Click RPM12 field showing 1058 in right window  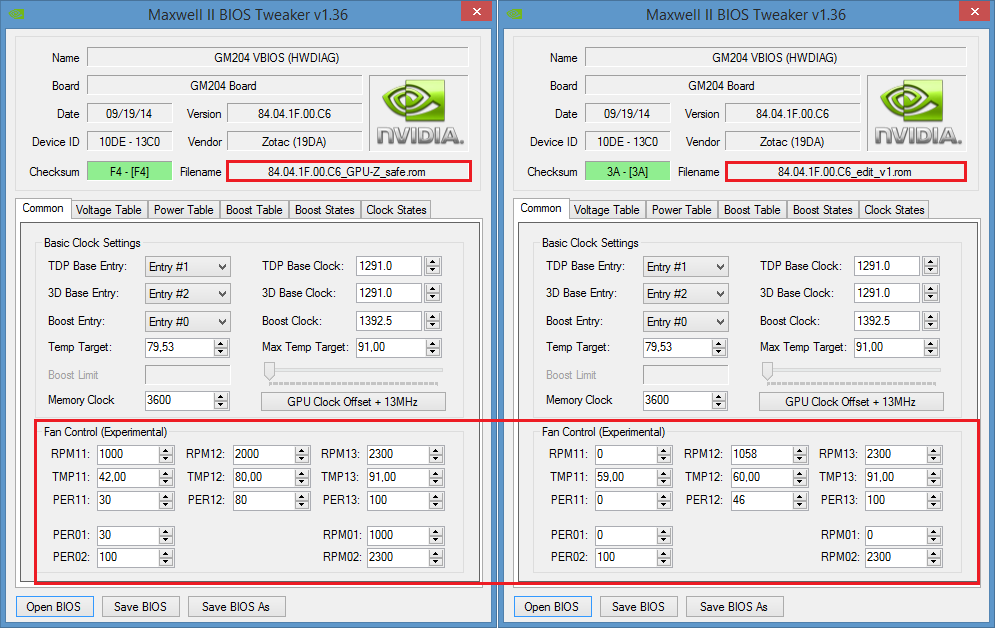click(761, 454)
